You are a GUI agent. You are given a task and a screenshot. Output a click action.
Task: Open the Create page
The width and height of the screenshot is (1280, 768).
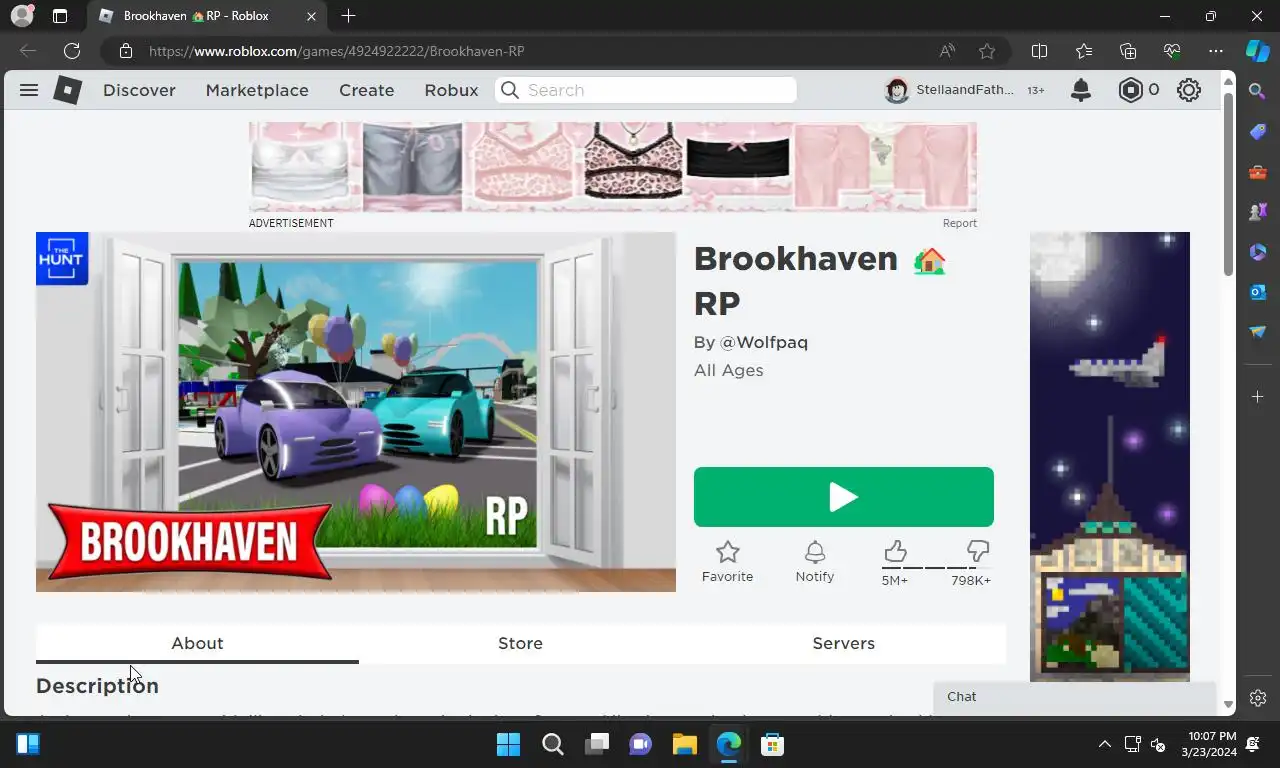click(x=367, y=90)
